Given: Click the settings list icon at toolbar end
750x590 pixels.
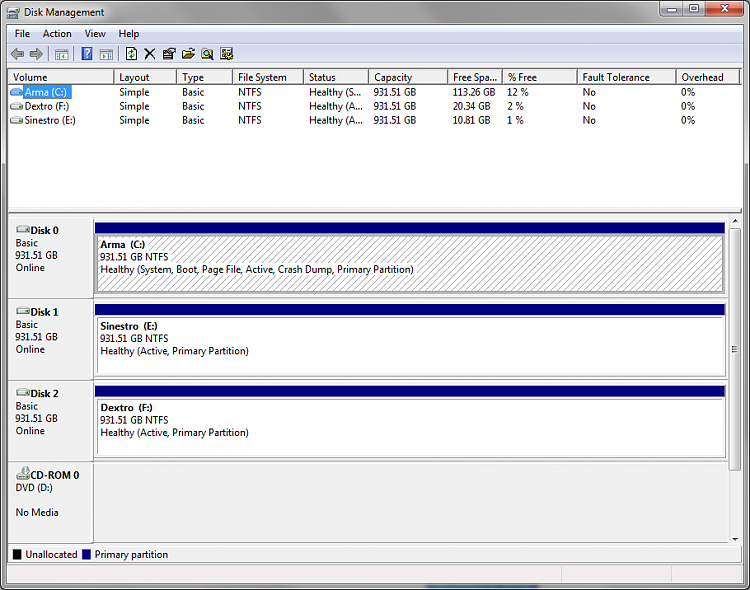Looking at the screenshot, I should [226, 54].
